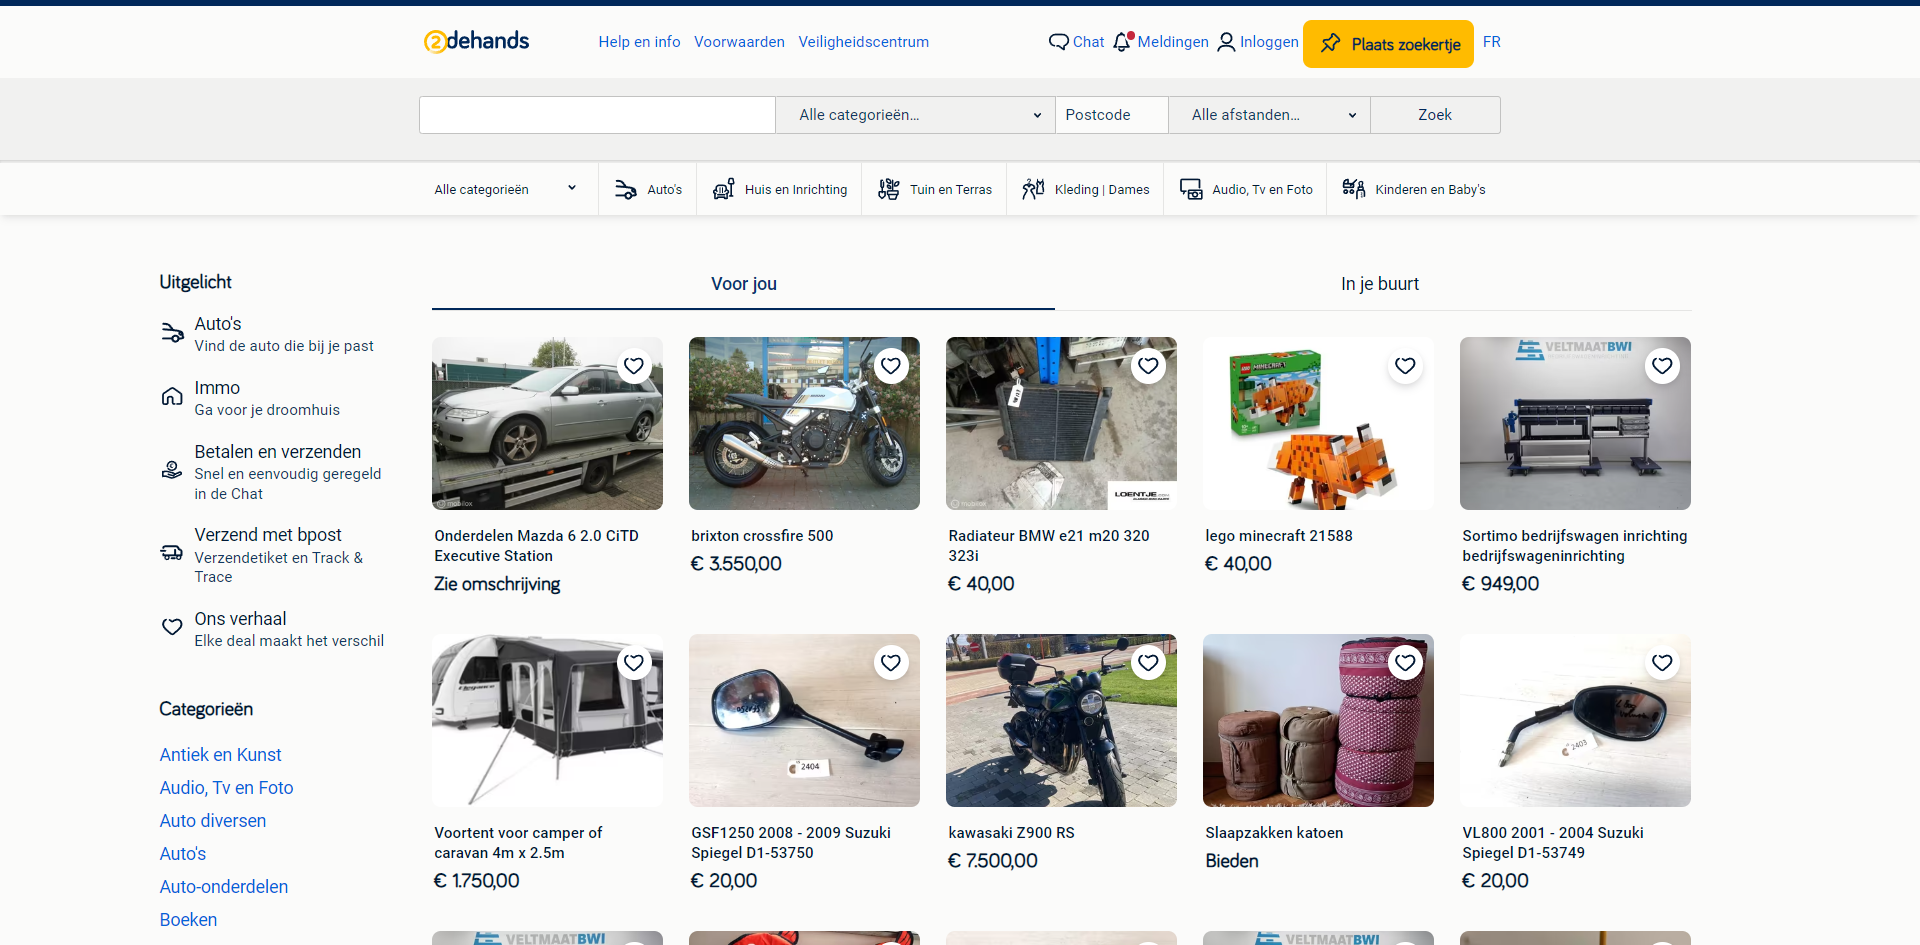
Task: Favorite the brixton crossfire 500 listing
Action: [x=891, y=366]
